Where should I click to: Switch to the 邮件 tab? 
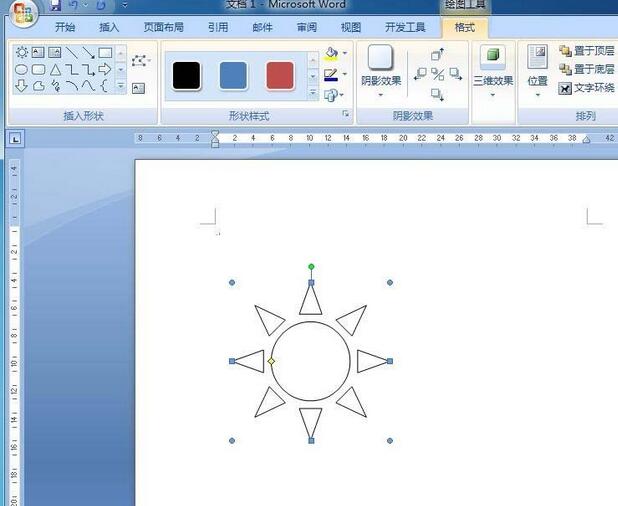[x=262, y=27]
